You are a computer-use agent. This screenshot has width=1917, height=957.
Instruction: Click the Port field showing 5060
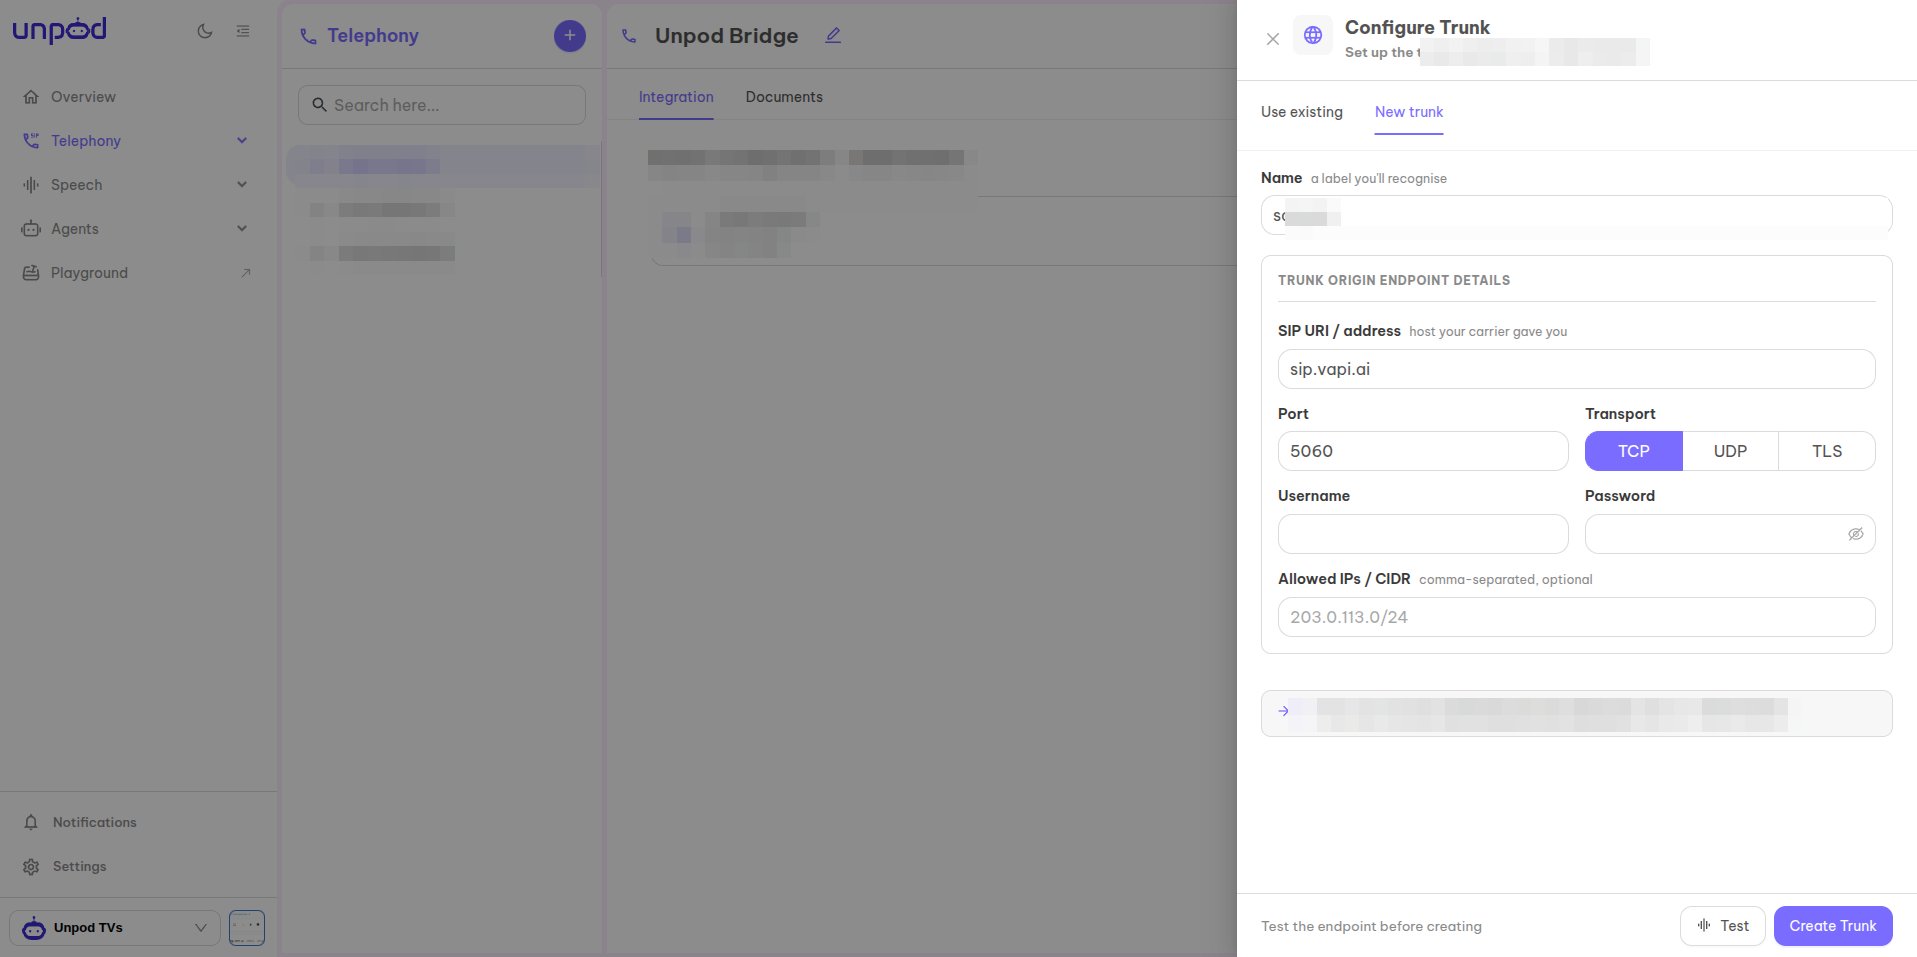1423,451
